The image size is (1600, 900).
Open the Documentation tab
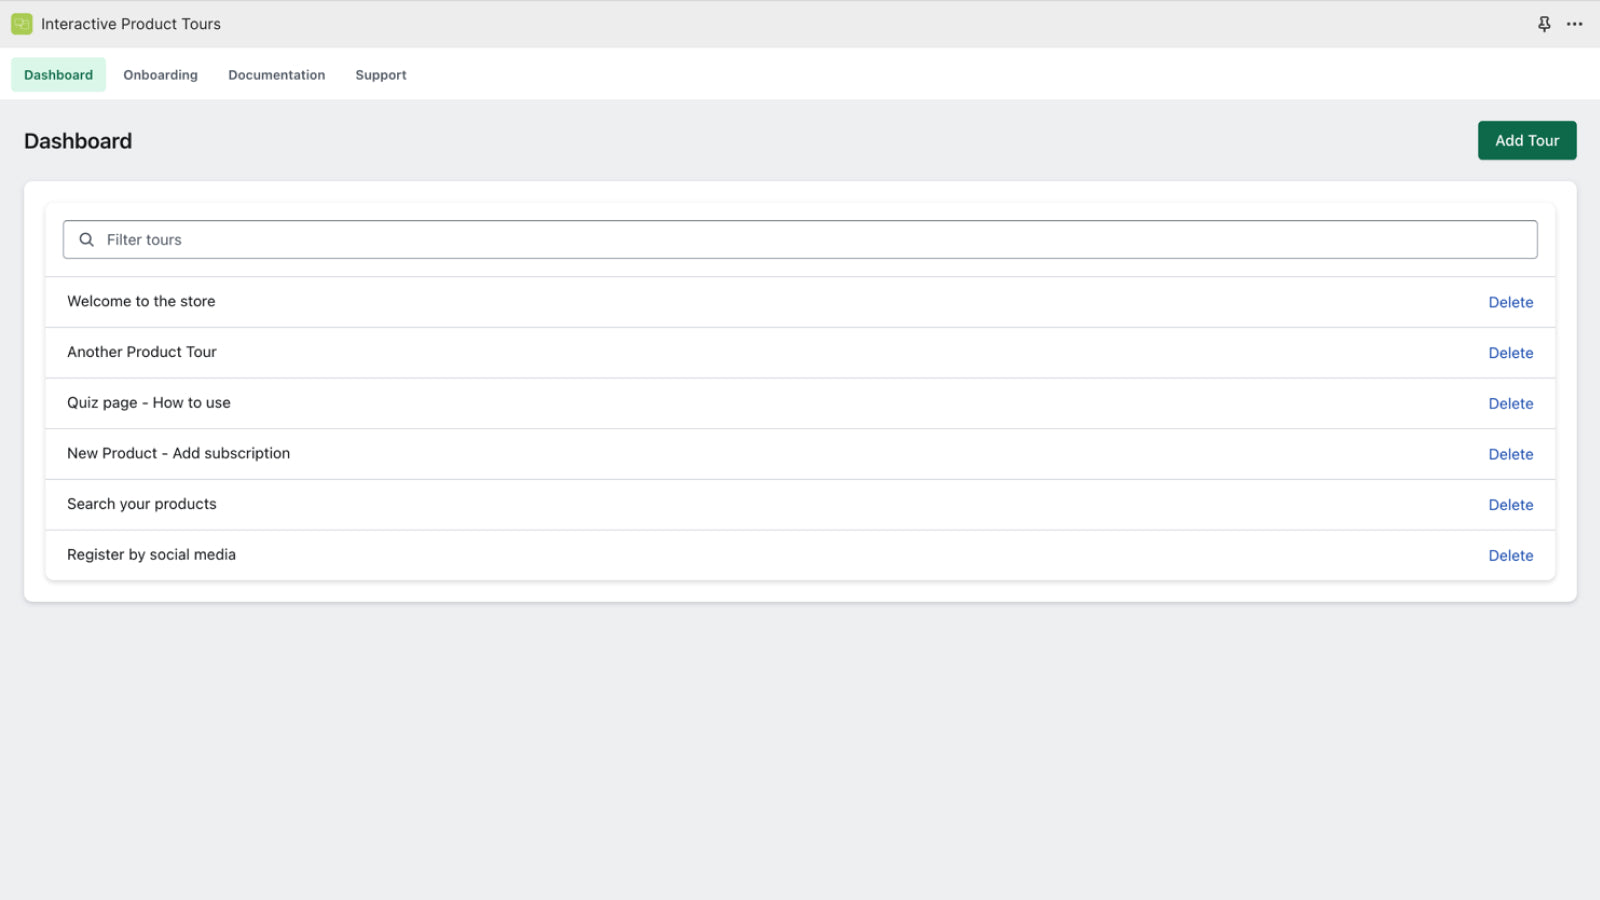(277, 74)
